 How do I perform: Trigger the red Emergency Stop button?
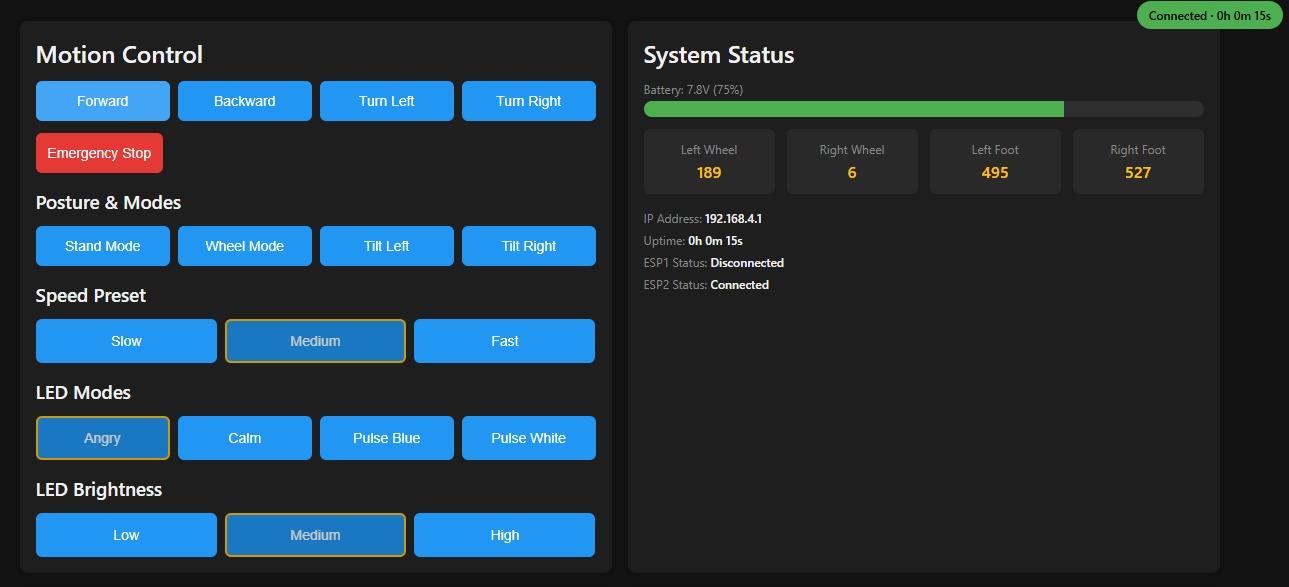click(99, 153)
